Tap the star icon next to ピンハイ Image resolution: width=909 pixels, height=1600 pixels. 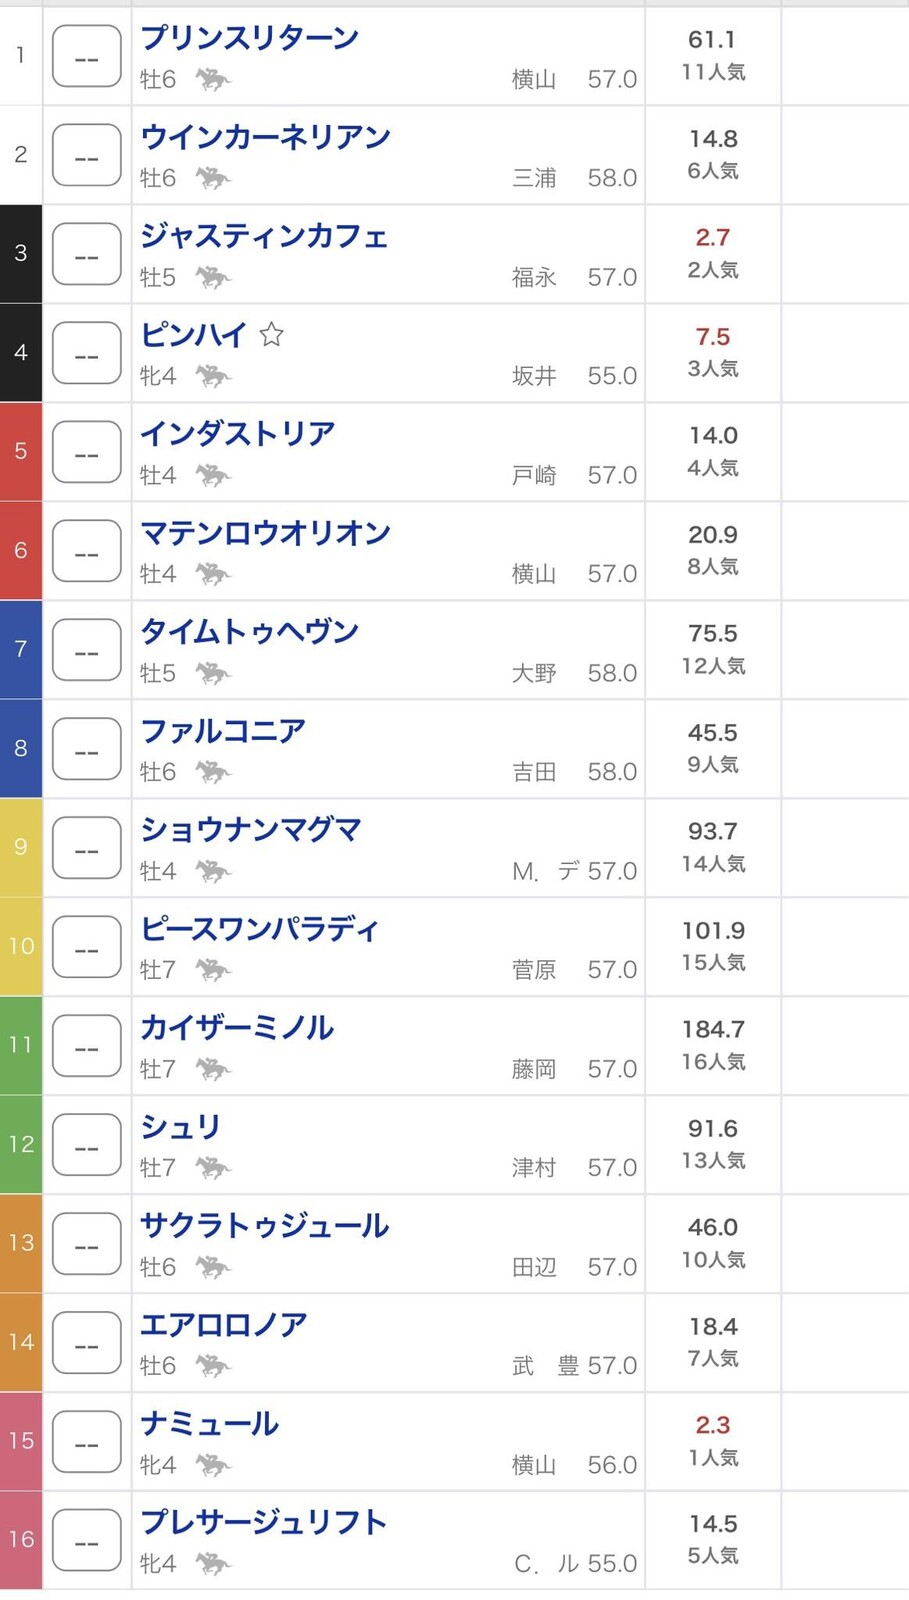click(271, 334)
